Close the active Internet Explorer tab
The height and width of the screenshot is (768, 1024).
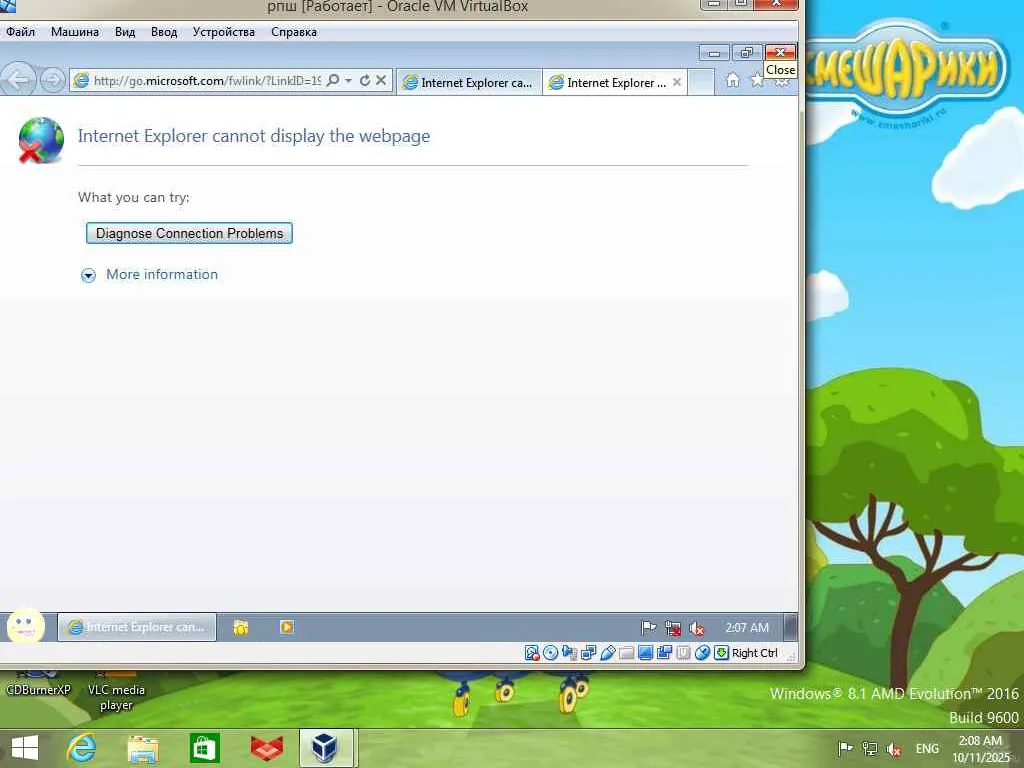point(677,82)
